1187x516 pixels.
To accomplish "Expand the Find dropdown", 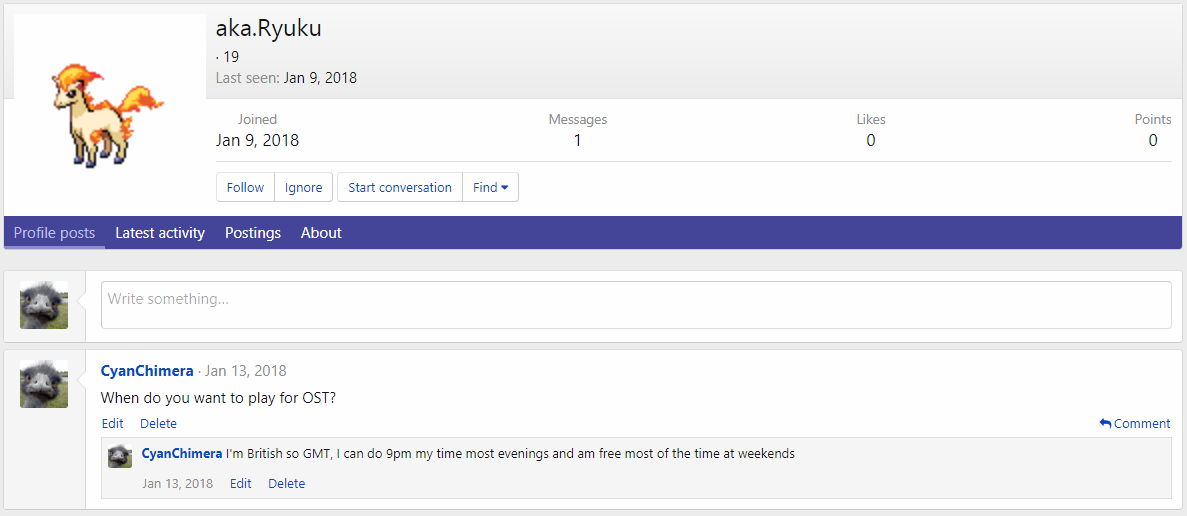I will click(x=490, y=187).
